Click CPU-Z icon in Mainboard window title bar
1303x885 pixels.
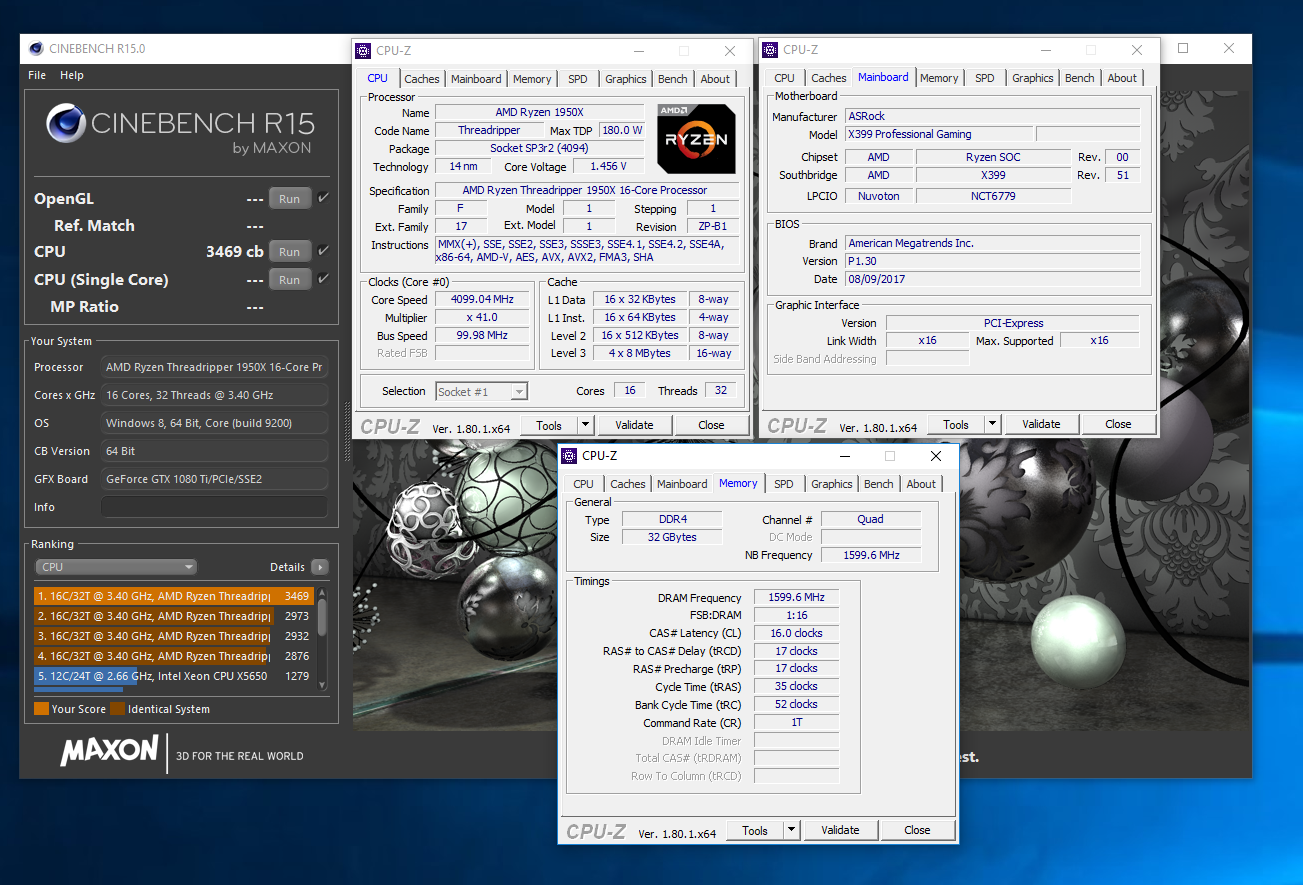(771, 49)
